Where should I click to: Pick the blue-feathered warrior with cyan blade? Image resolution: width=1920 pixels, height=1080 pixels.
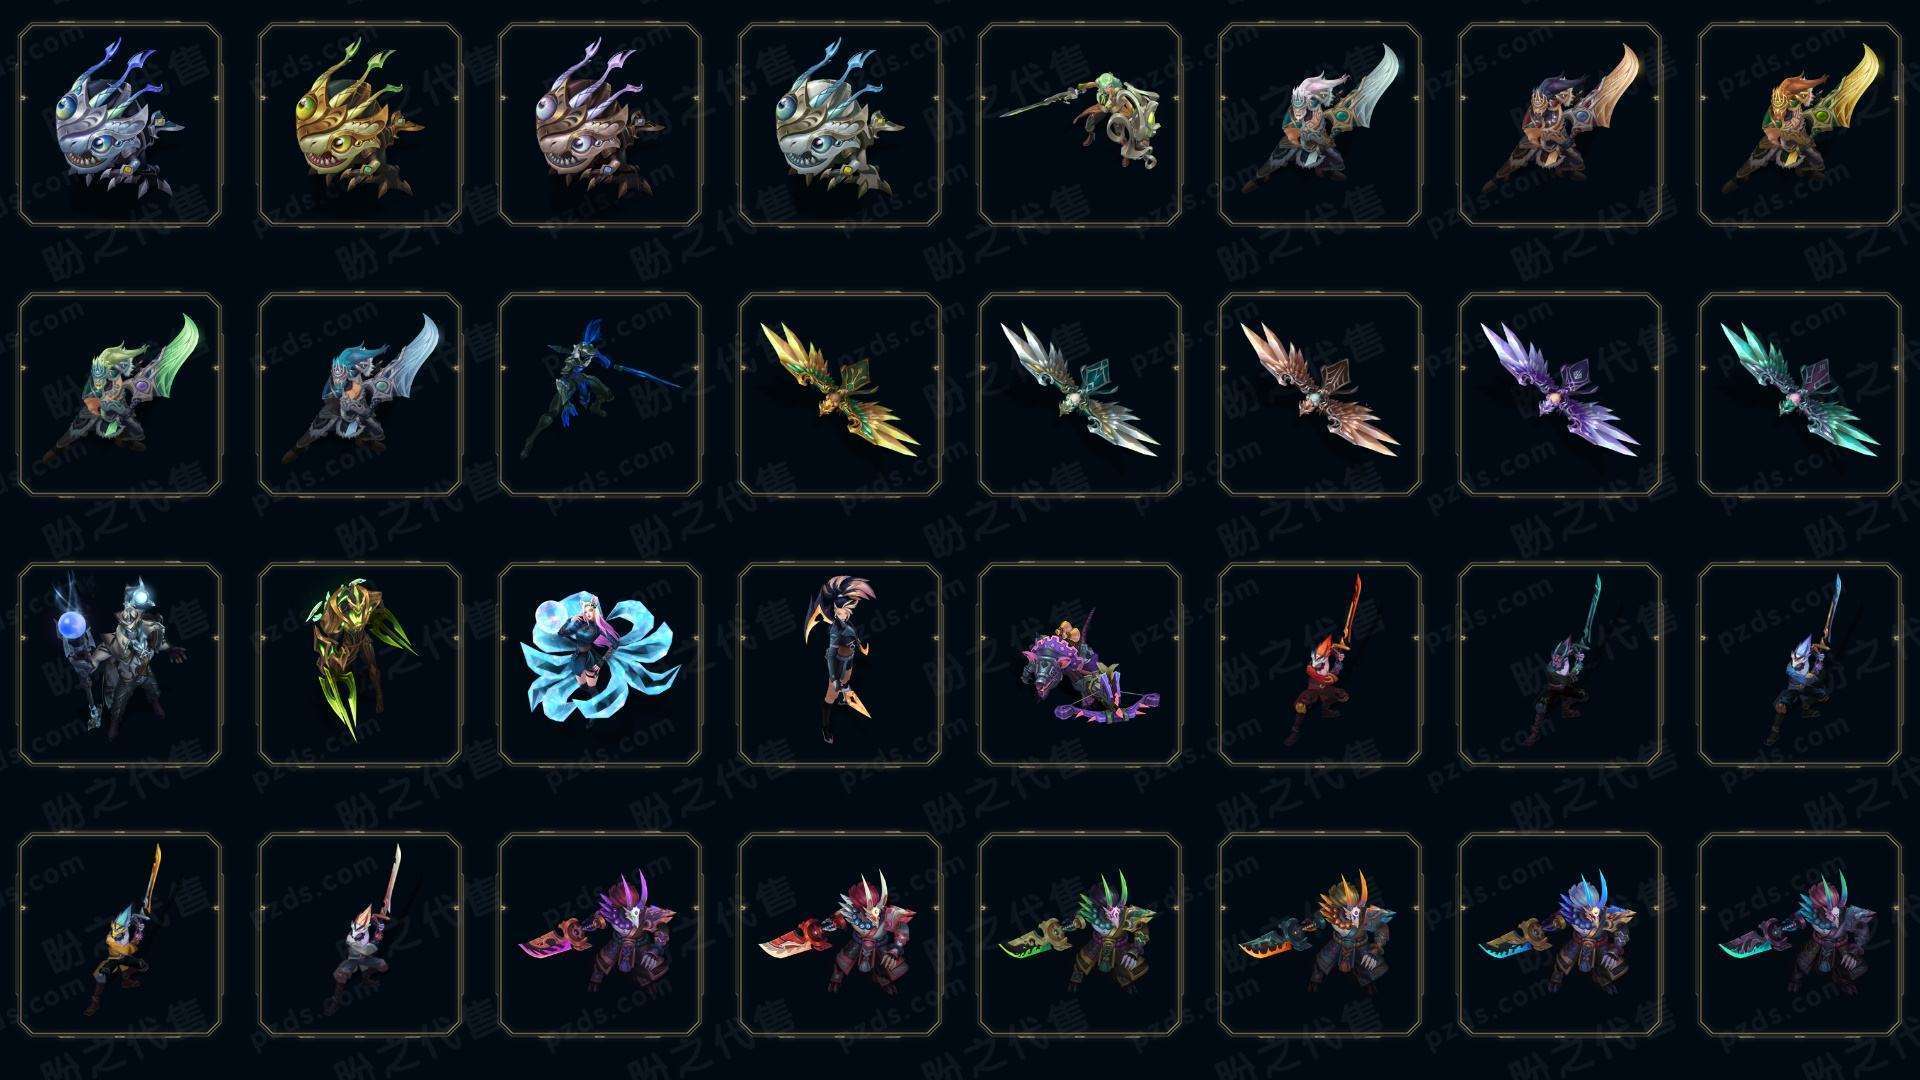[1560, 934]
